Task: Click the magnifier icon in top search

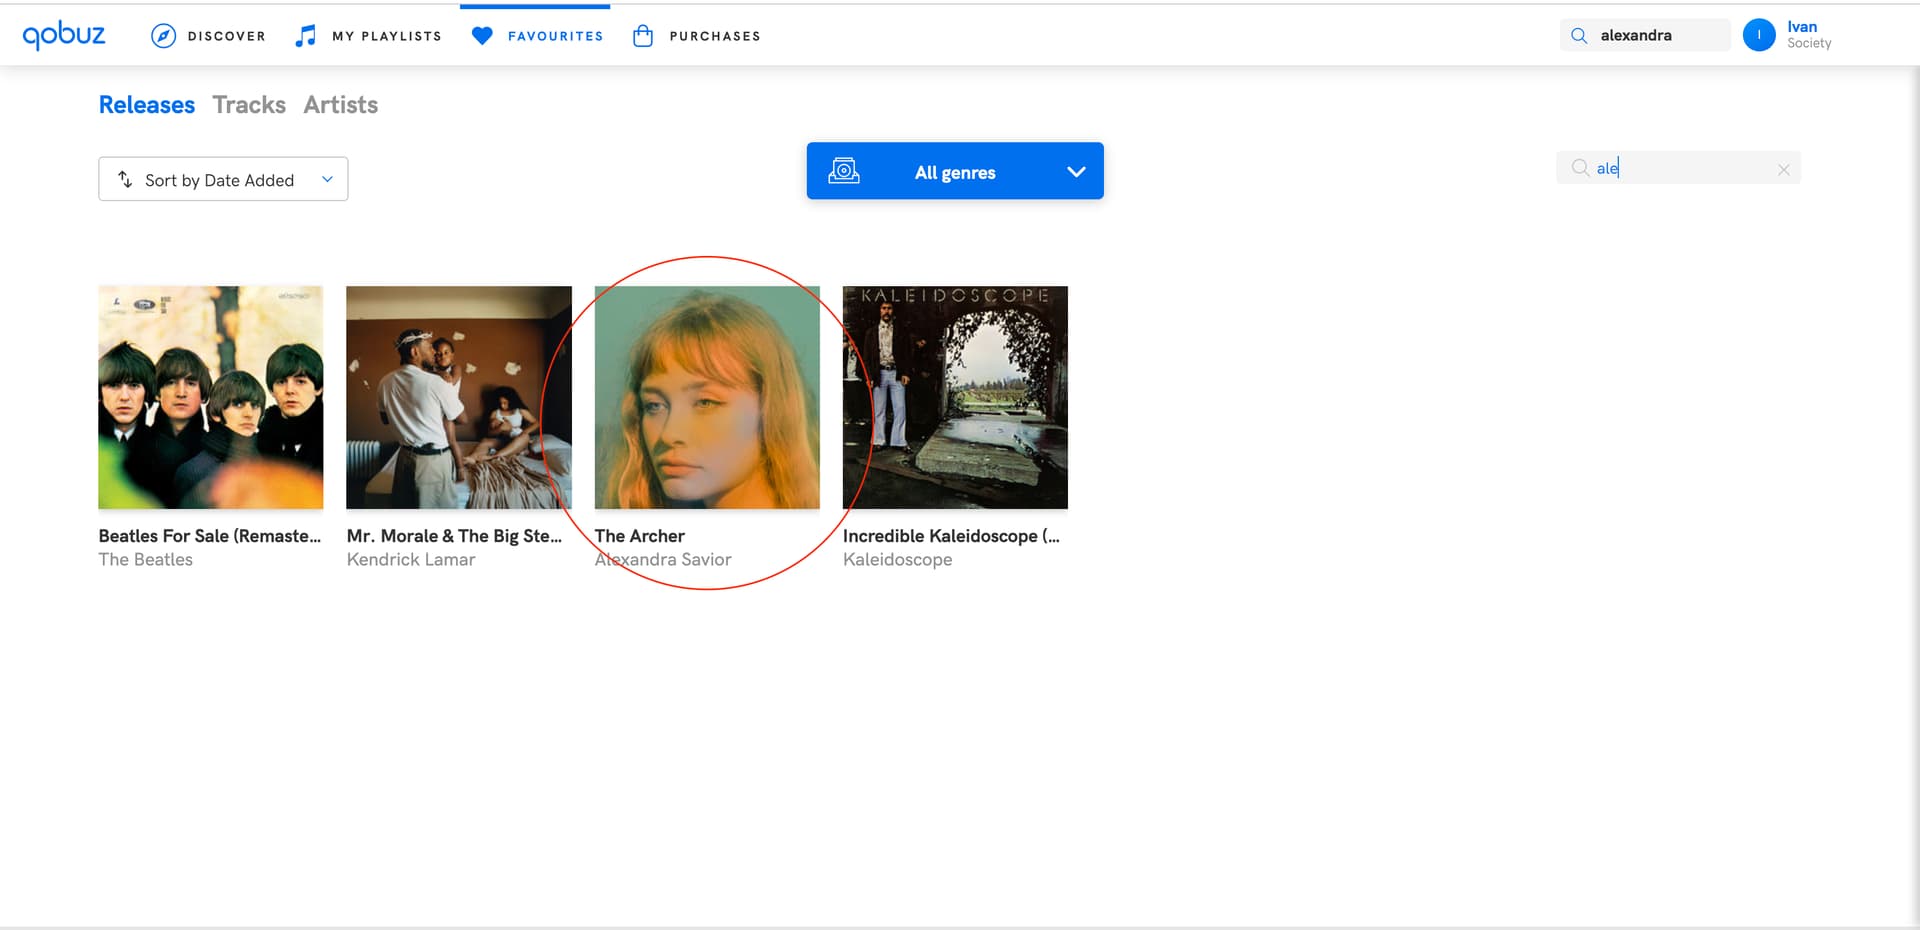Action: (1579, 36)
